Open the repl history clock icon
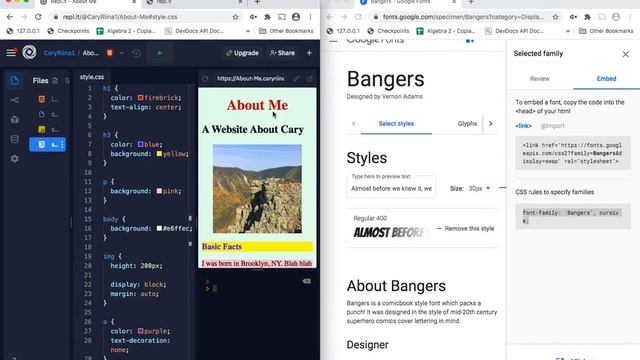Viewport: 640px width, 360px height. click(136, 53)
